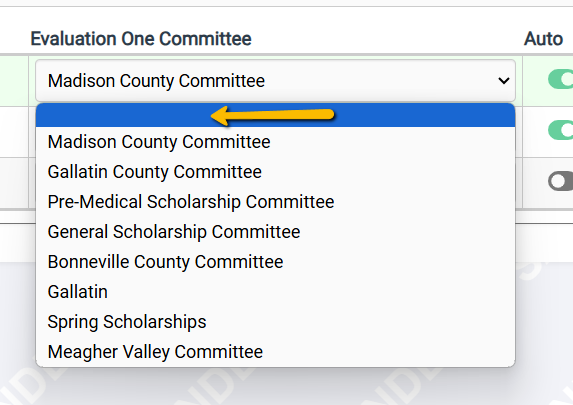Collapse the Evaluation One Committee dropdown chevron

(504, 80)
